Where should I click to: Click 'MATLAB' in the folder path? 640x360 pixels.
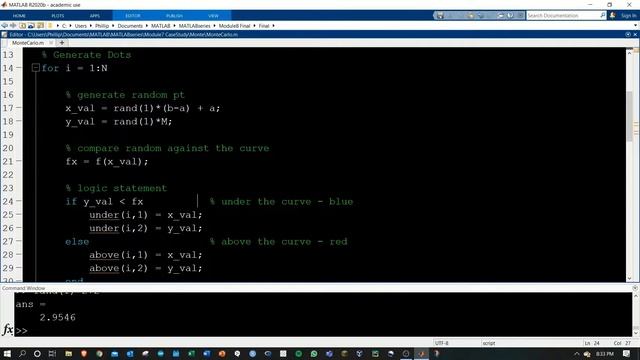pos(161,26)
